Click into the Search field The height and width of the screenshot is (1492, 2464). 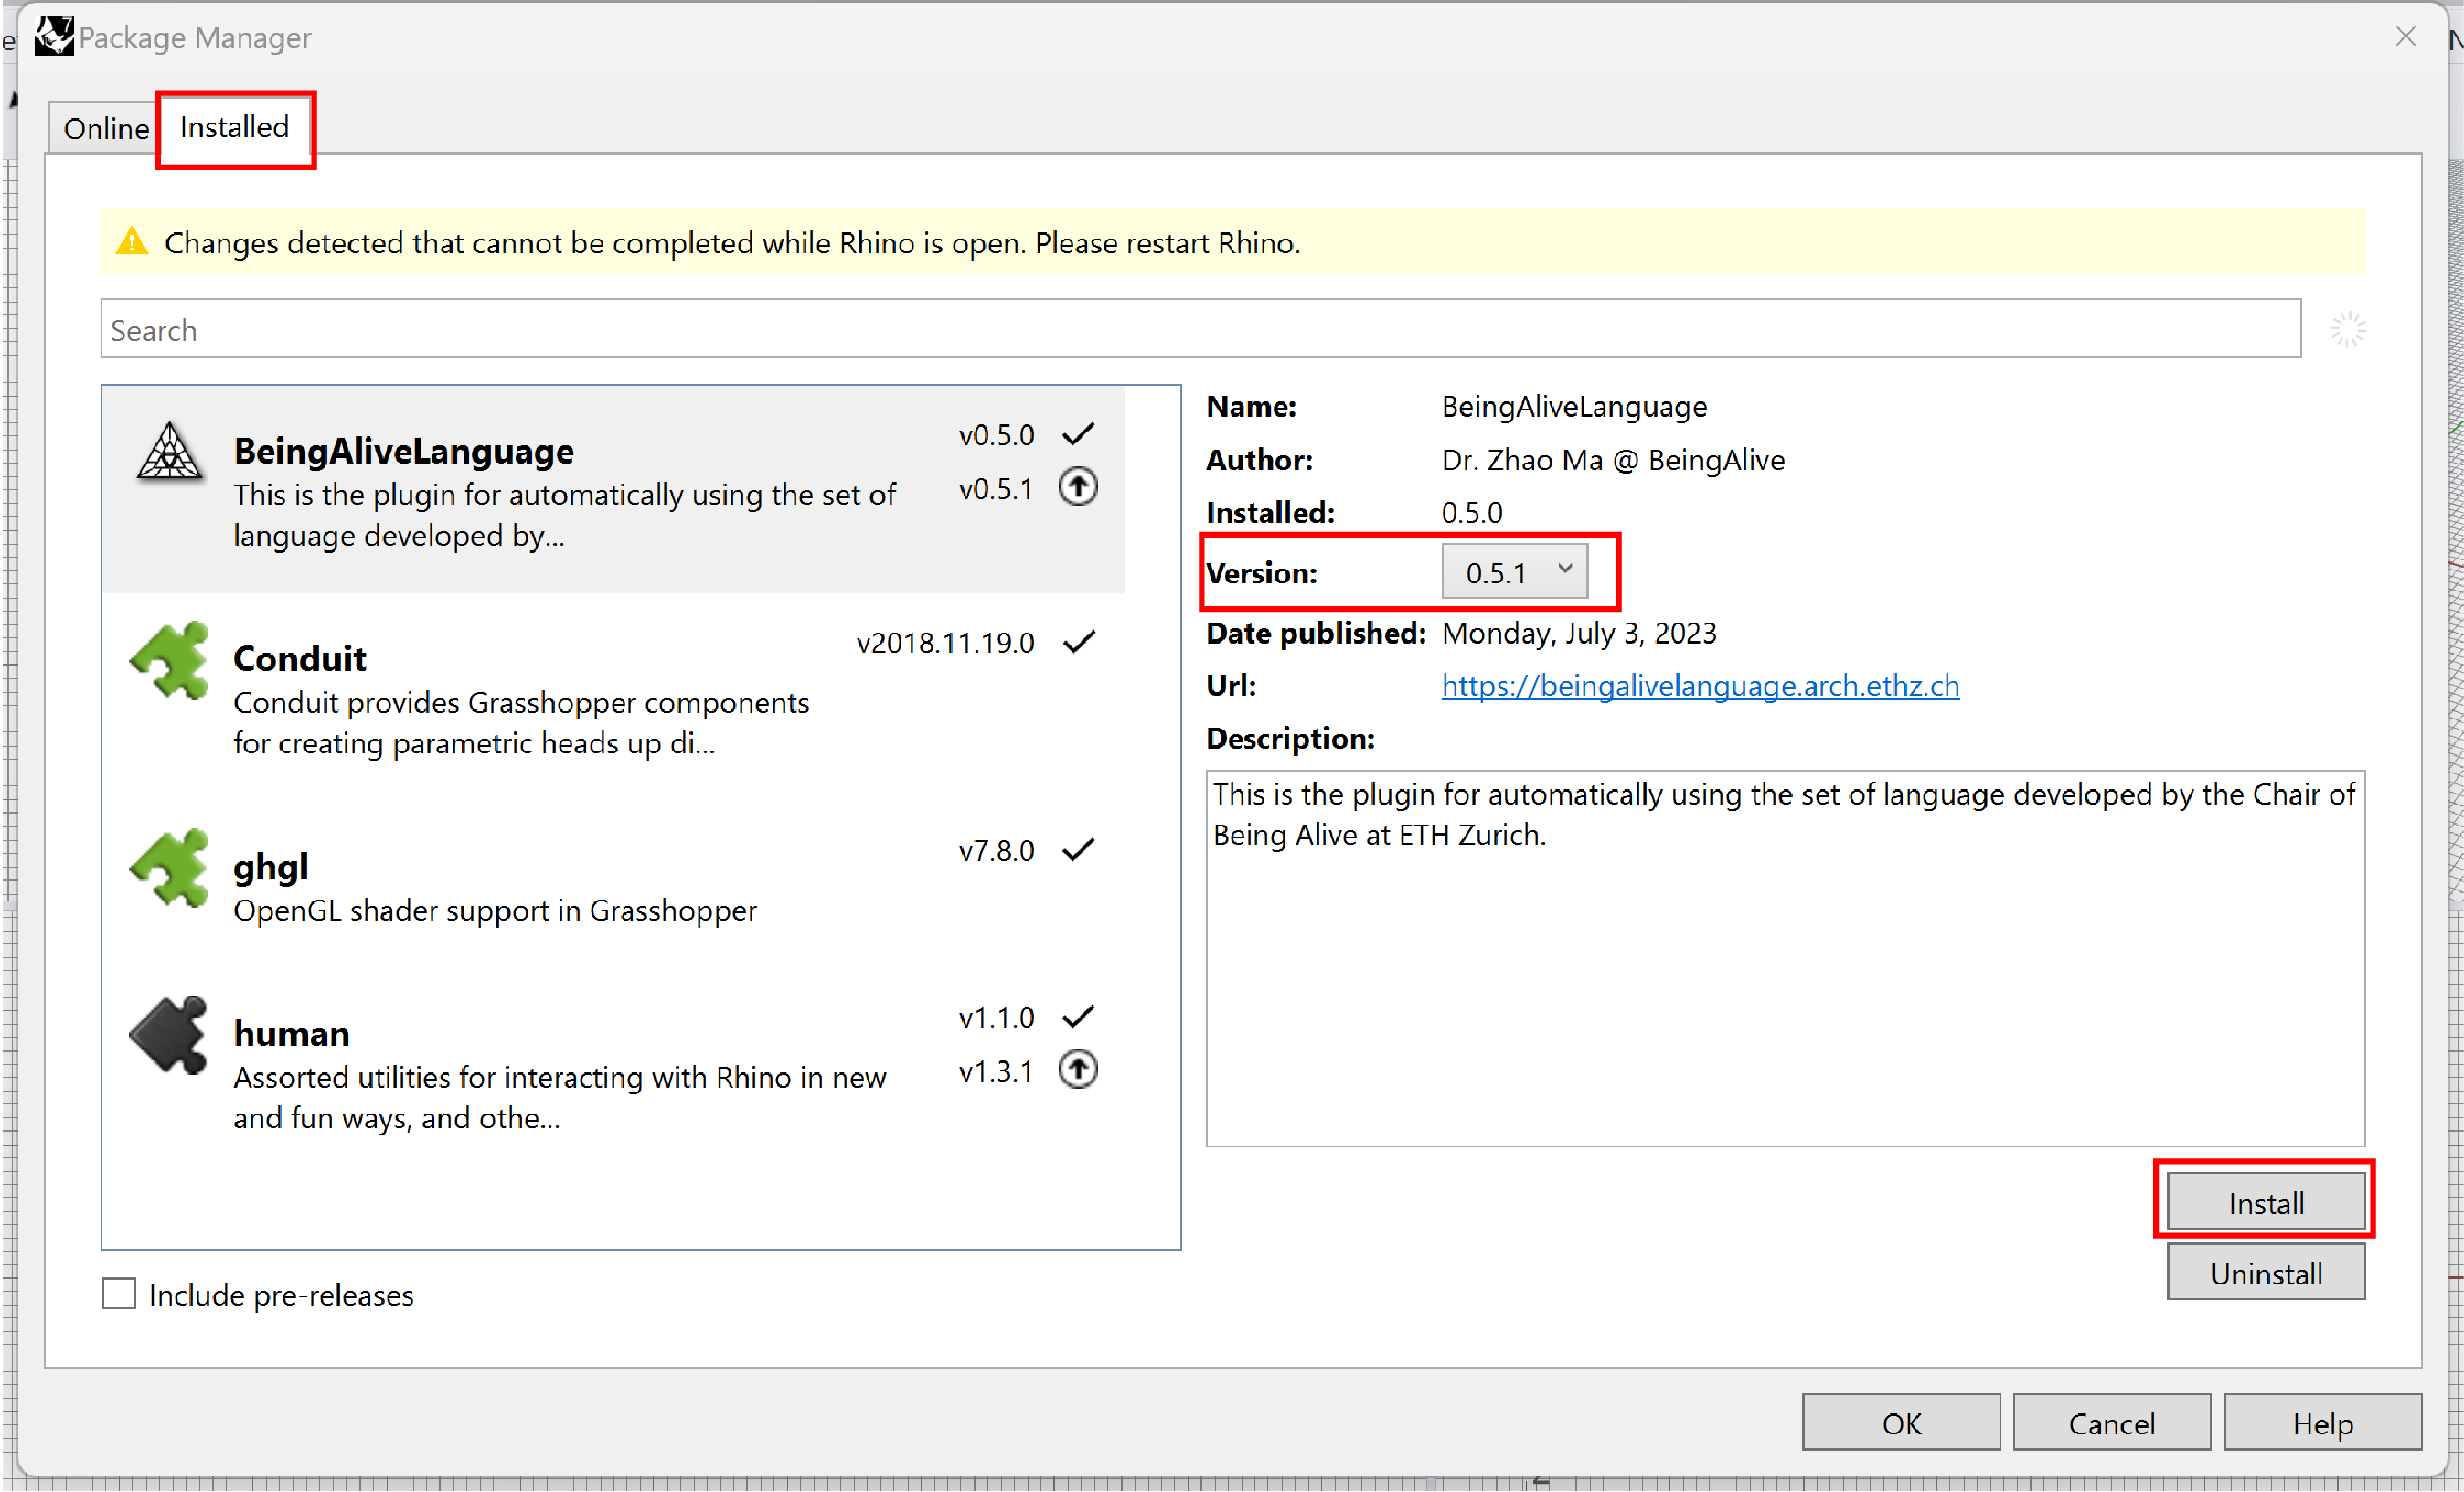click(1200, 329)
